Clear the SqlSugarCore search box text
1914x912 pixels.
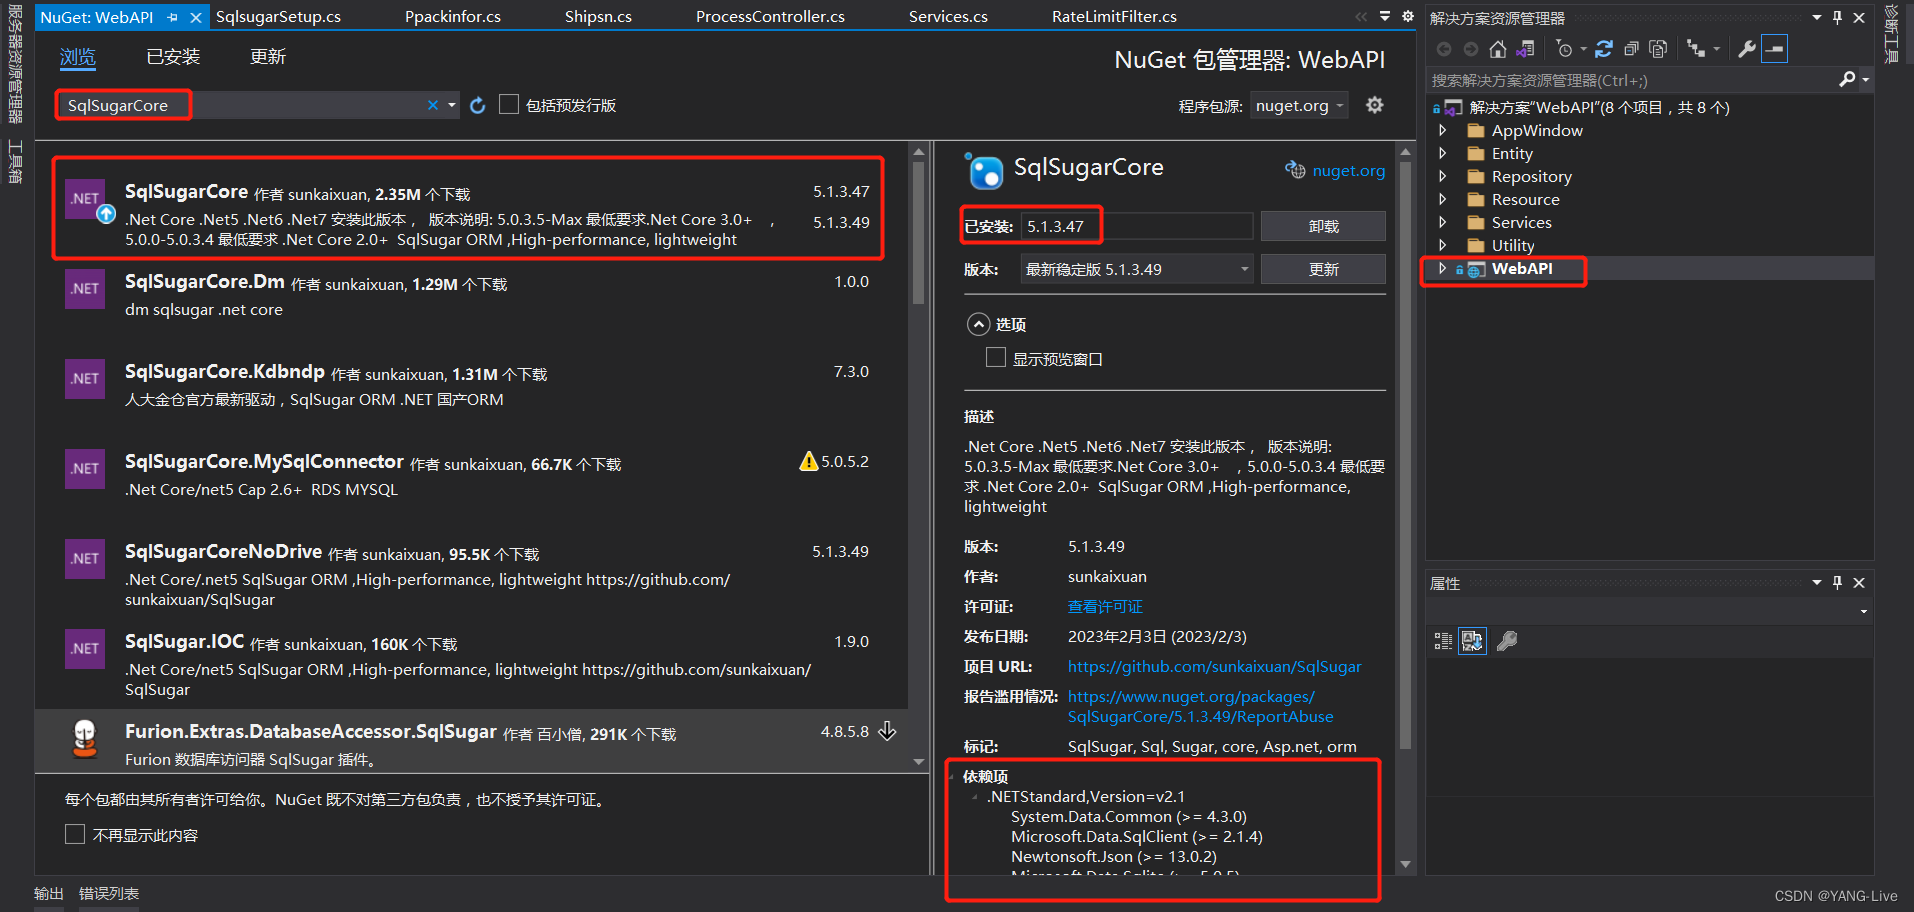click(433, 105)
